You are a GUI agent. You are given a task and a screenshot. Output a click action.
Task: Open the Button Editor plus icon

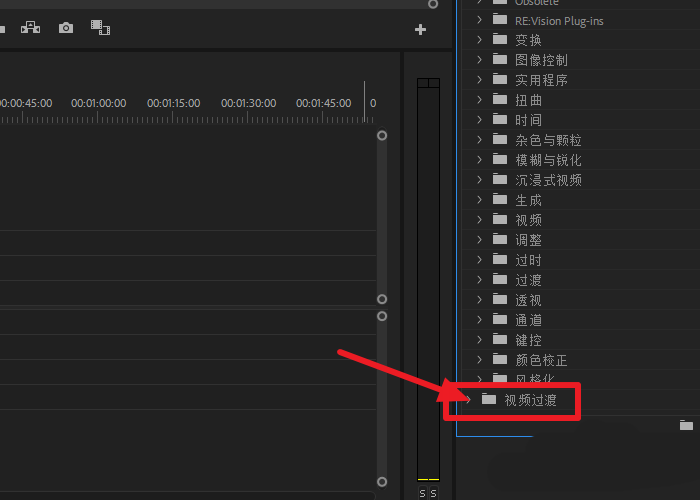point(420,30)
